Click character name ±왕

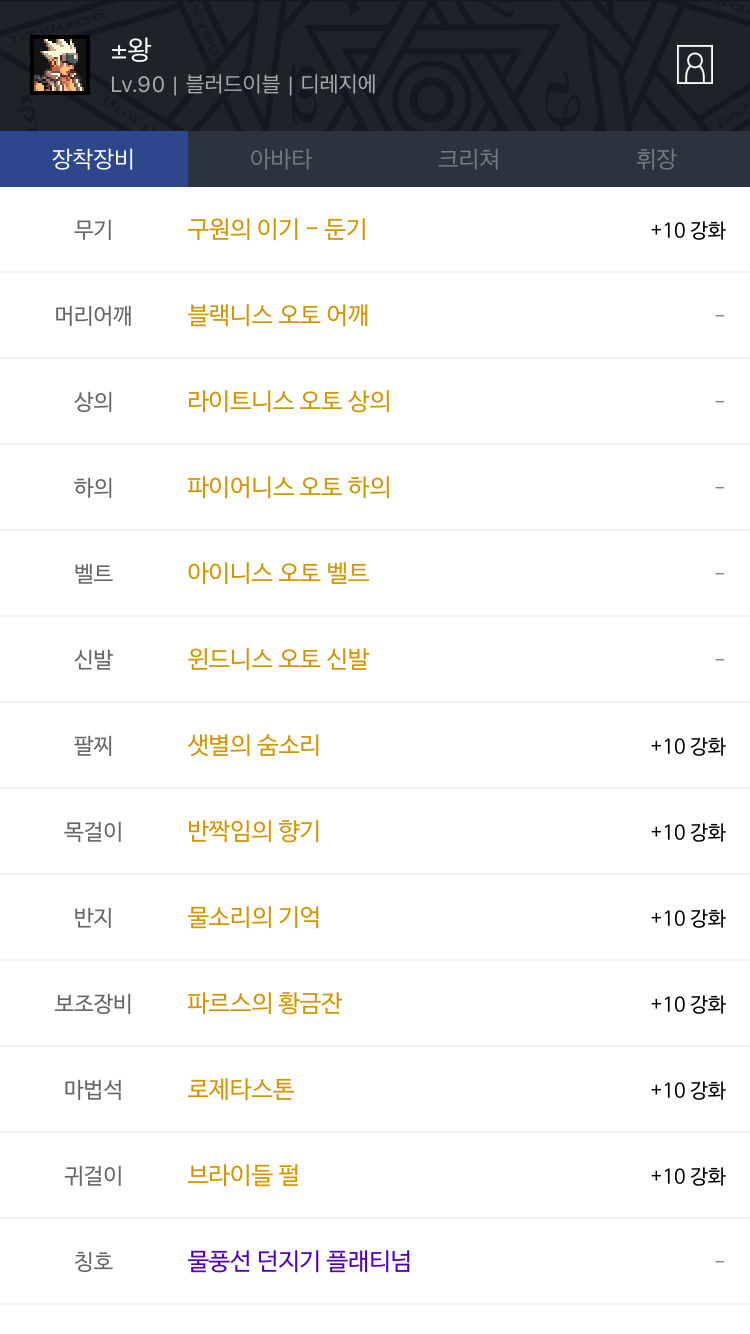tap(131, 50)
